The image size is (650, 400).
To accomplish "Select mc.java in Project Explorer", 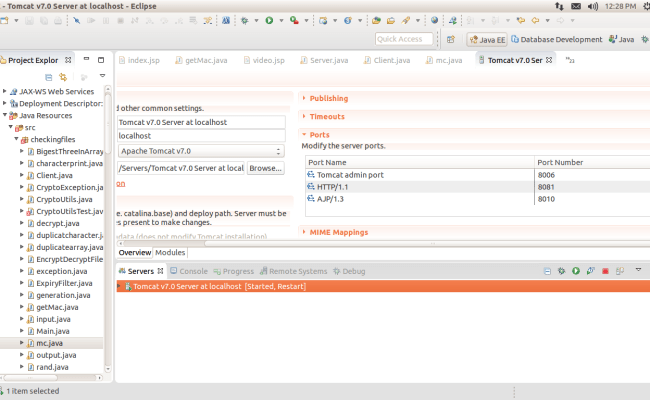I will 49,343.
